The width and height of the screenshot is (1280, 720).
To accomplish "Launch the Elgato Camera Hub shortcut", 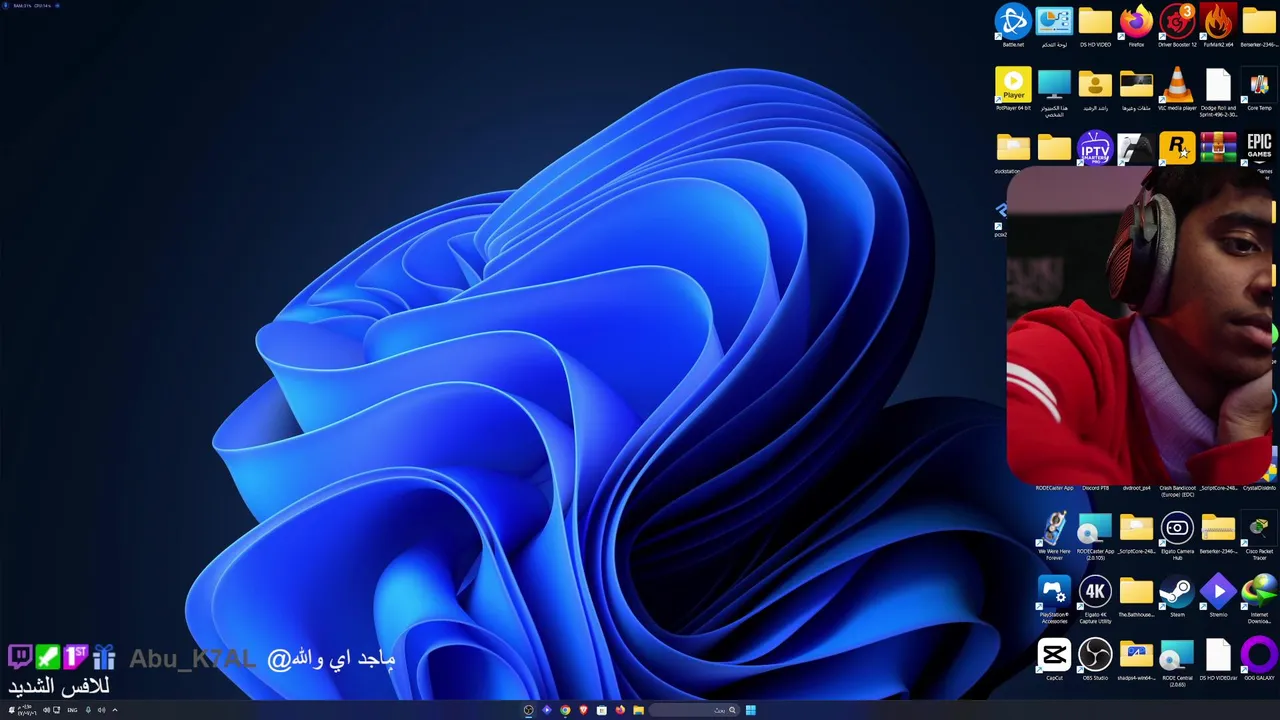I will pos(1177,536).
